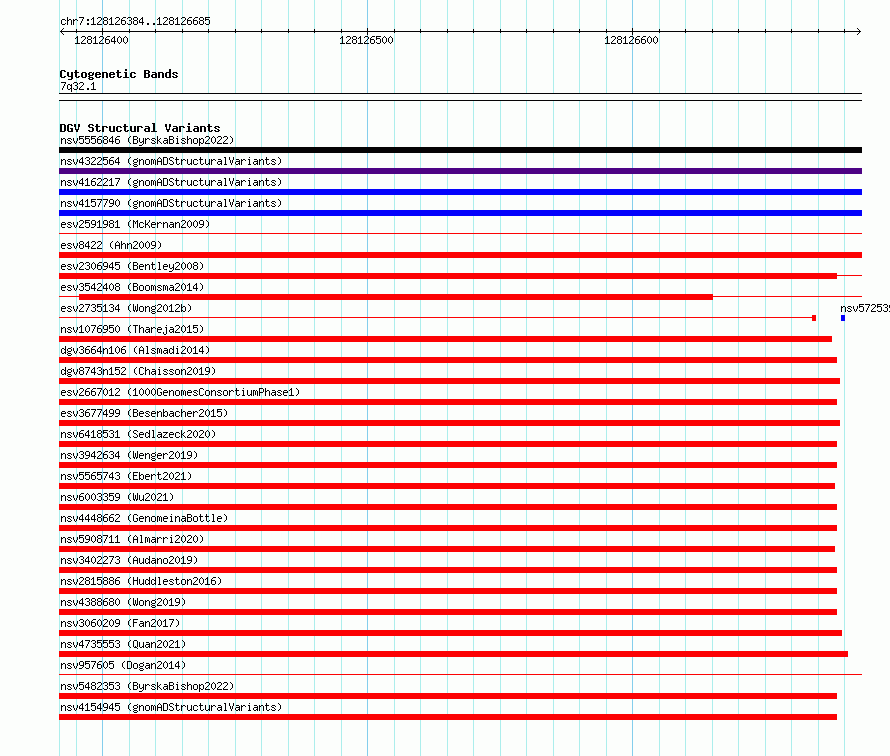
Task: Open the nsv4157790 gnomAD variant label
Action: click(171, 203)
